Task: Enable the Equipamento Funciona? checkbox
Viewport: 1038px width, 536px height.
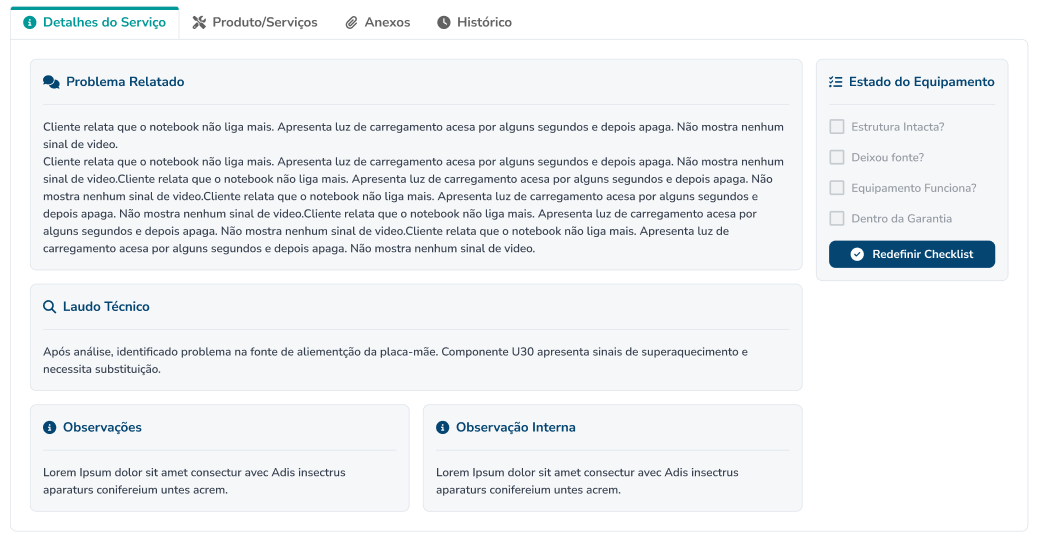Action: [837, 188]
